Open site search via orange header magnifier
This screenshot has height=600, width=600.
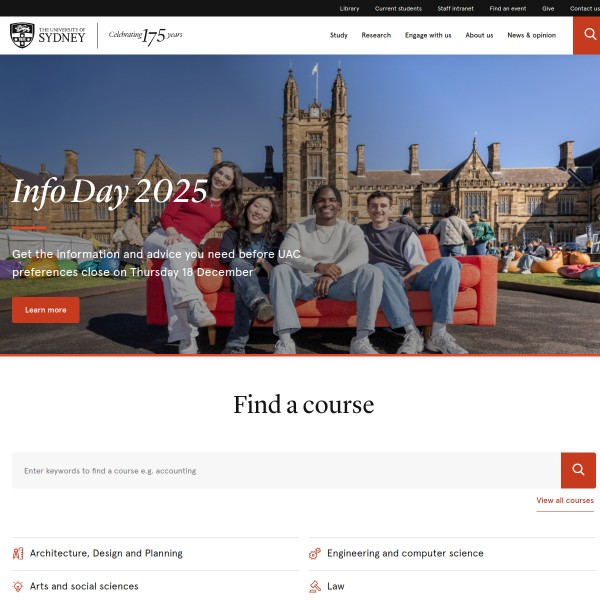586,35
